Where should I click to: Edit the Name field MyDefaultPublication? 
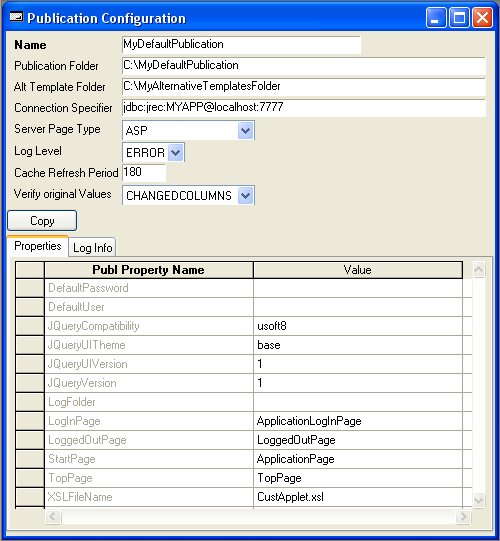(x=241, y=45)
